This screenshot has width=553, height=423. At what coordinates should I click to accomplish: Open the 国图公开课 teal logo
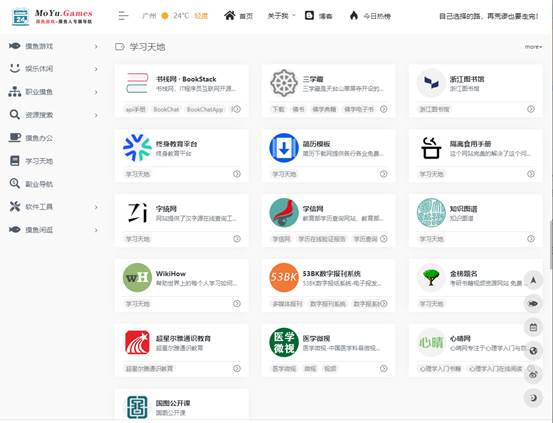click(137, 407)
